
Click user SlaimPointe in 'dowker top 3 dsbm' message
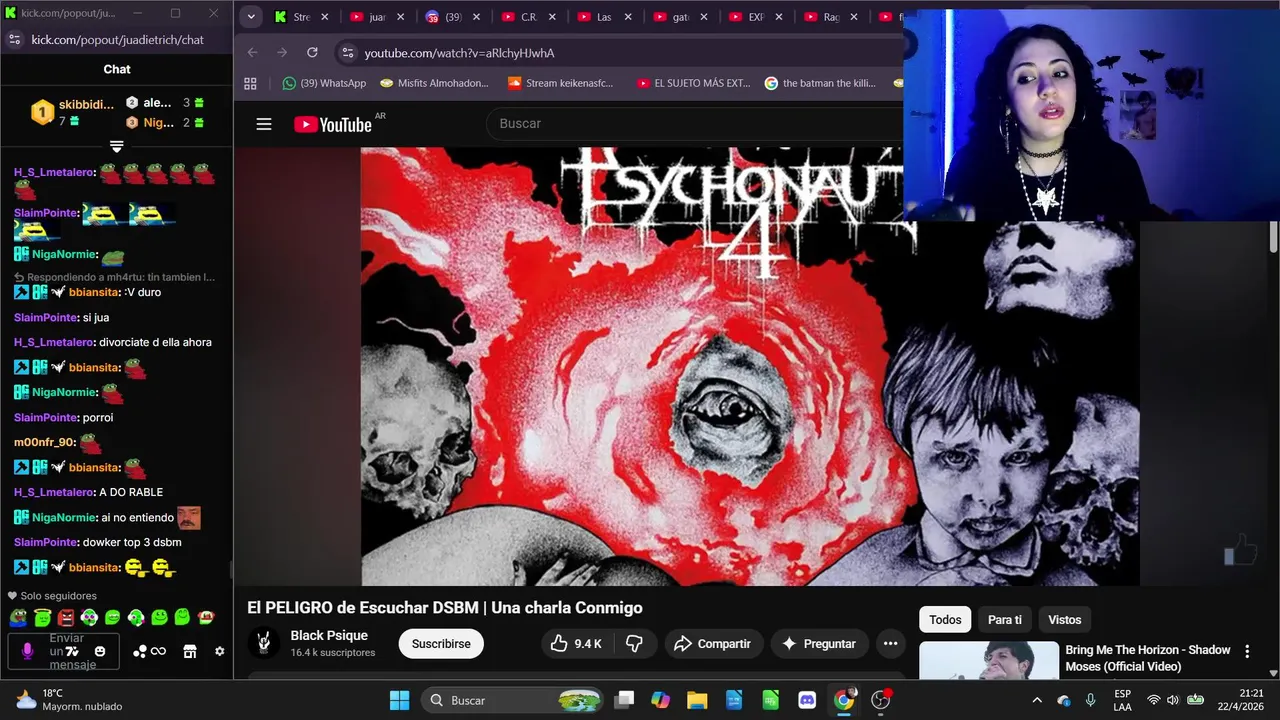click(46, 542)
